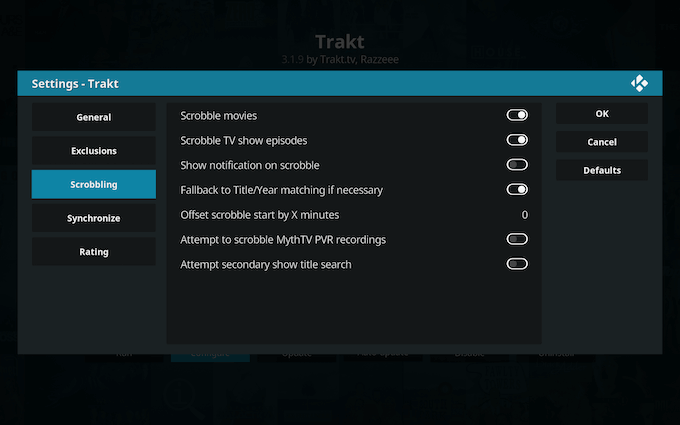Select the 'Offset scrobble start by X minutes' label
The height and width of the screenshot is (425, 680).
click(x=259, y=215)
